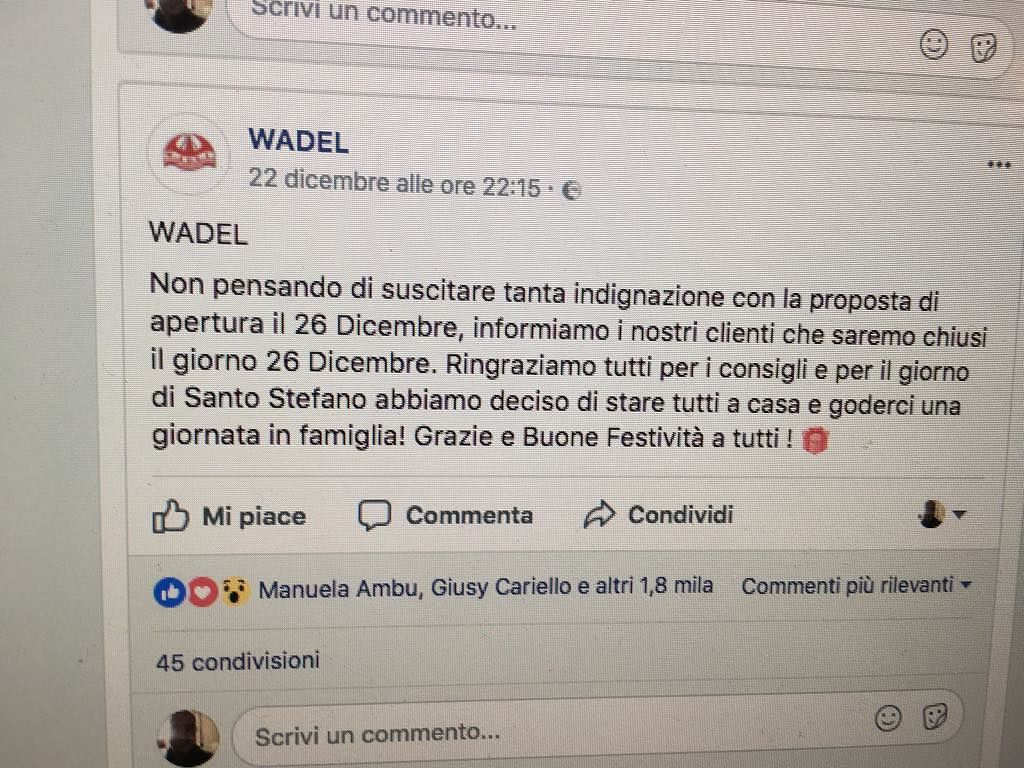This screenshot has height=768, width=1024.
Task: Click the Mi piace thumbs-up button
Action: click(229, 517)
